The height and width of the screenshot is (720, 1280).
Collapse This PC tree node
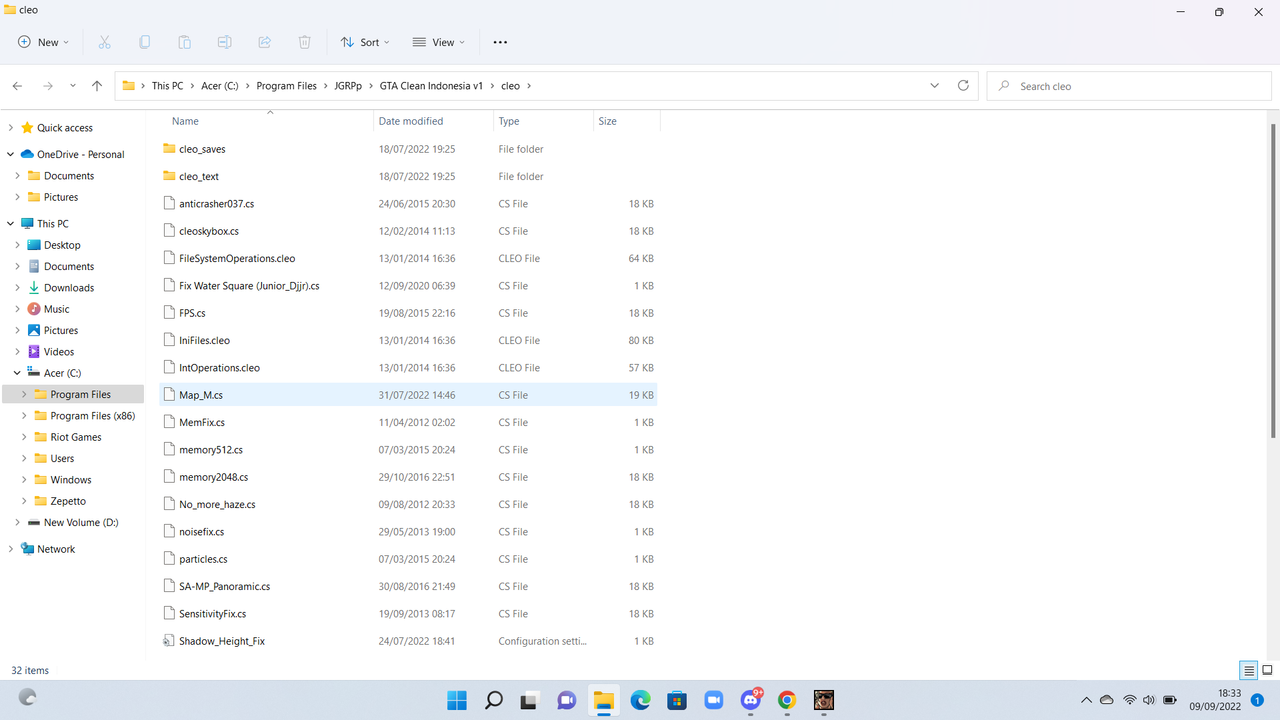[x=11, y=224]
